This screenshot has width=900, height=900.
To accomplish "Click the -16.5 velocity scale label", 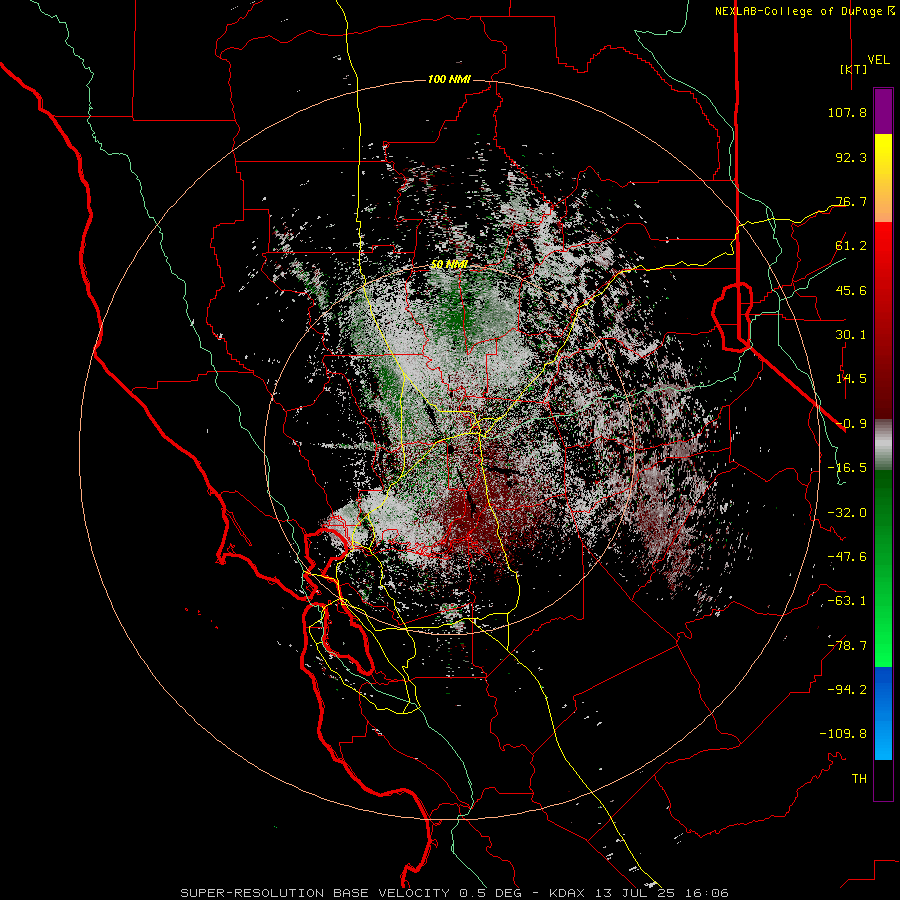I will pyautogui.click(x=847, y=468).
